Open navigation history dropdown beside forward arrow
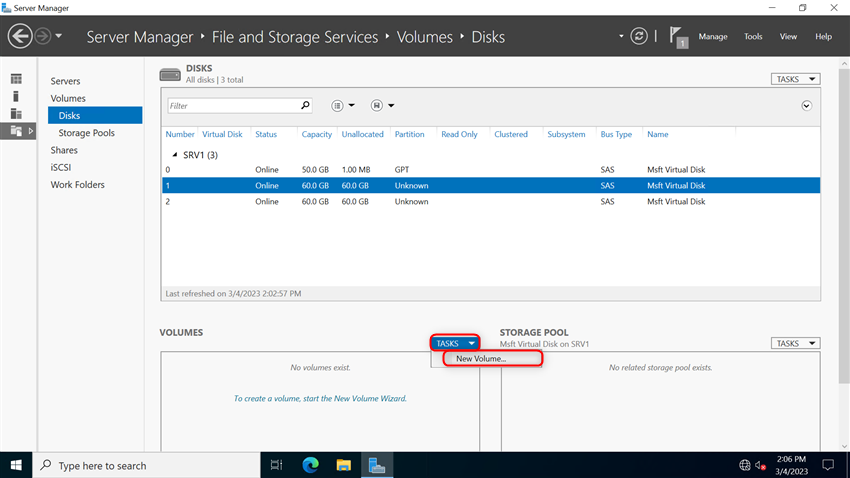 click(59, 36)
